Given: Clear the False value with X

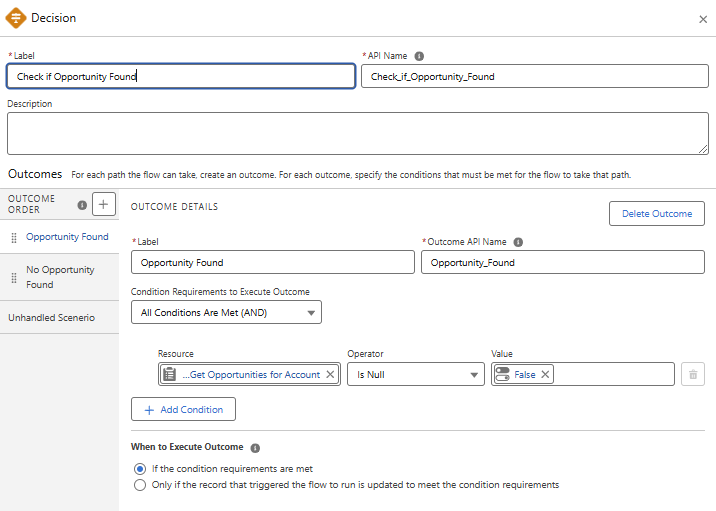Looking at the screenshot, I should coord(546,375).
